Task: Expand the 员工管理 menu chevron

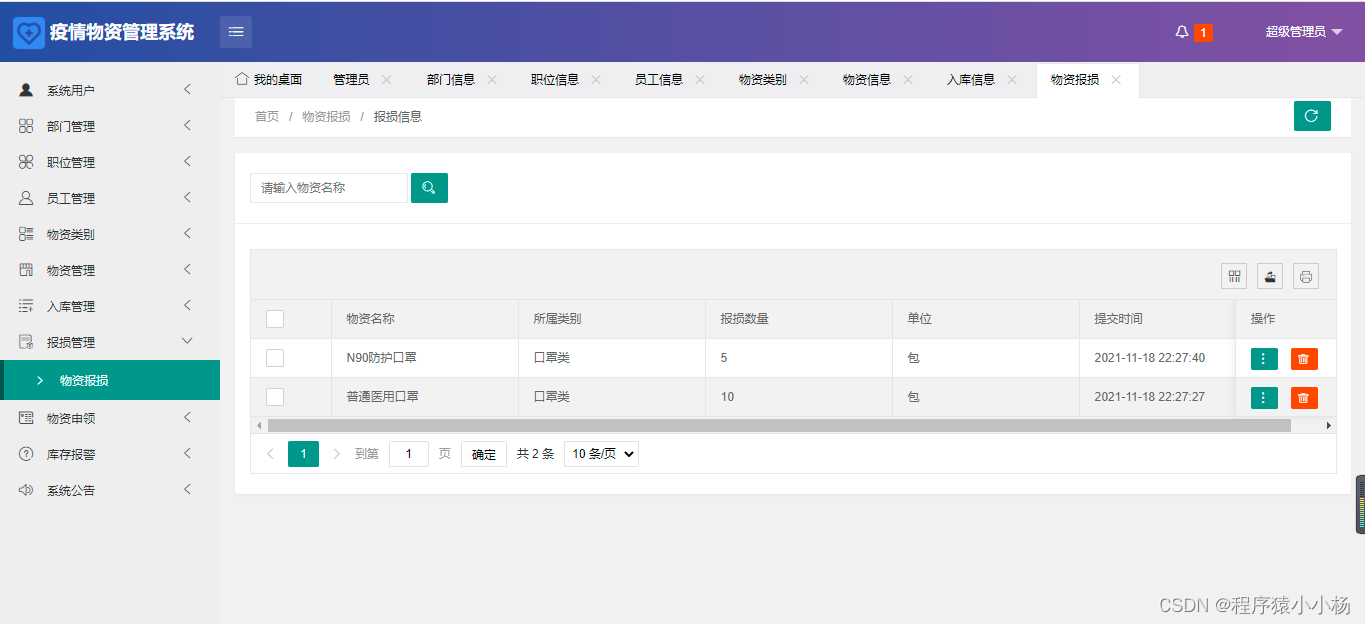Action: [x=187, y=198]
